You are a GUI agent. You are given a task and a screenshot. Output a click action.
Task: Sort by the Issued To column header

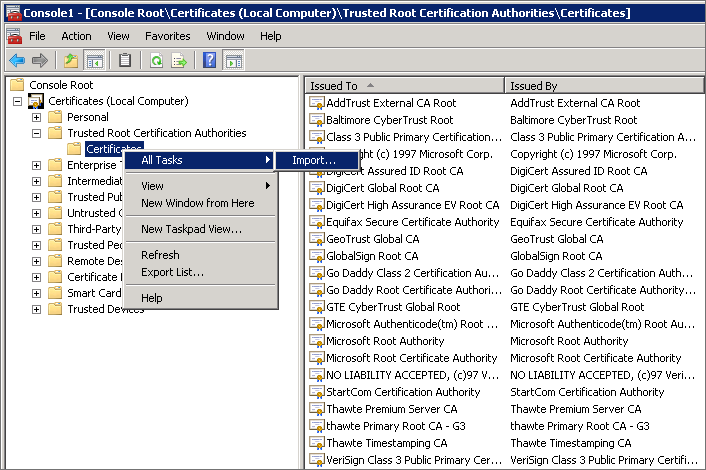(x=404, y=86)
